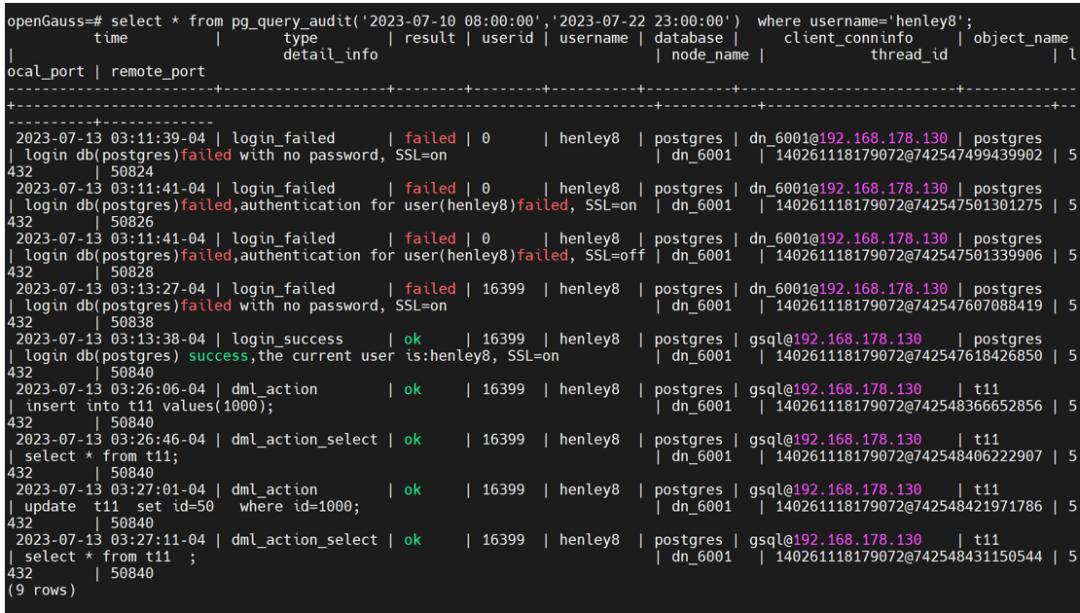Click timestamp 2023-07-13 03:27:11-04
This screenshot has width=1080, height=613.
coord(111,540)
